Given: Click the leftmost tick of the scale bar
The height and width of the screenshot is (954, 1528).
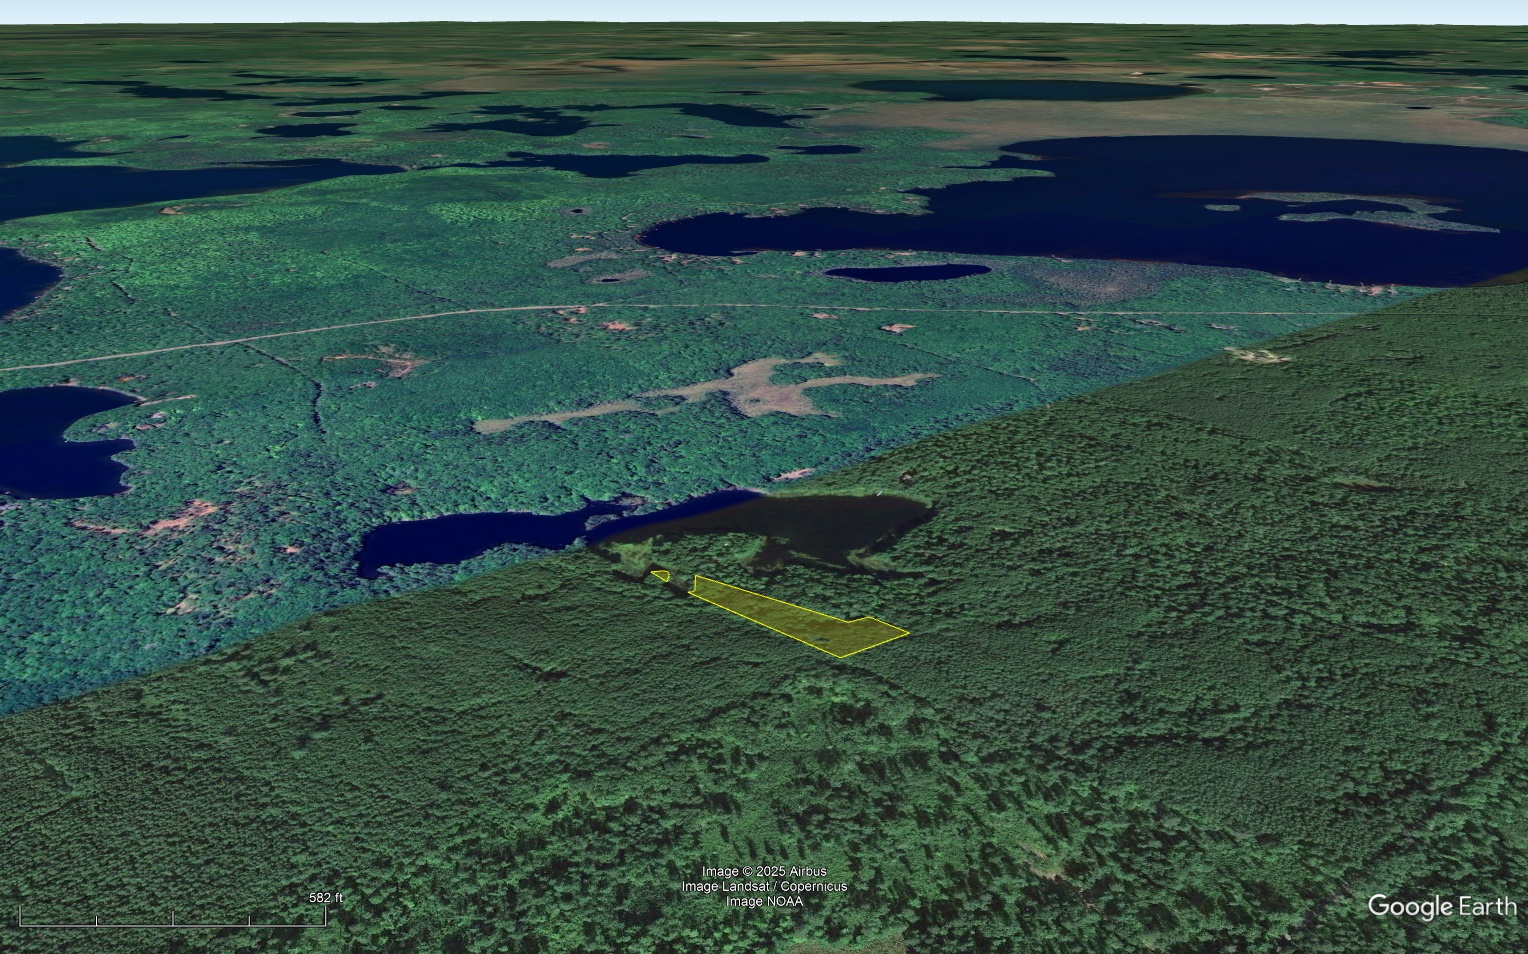Looking at the screenshot, I should pyautogui.click(x=18, y=916).
